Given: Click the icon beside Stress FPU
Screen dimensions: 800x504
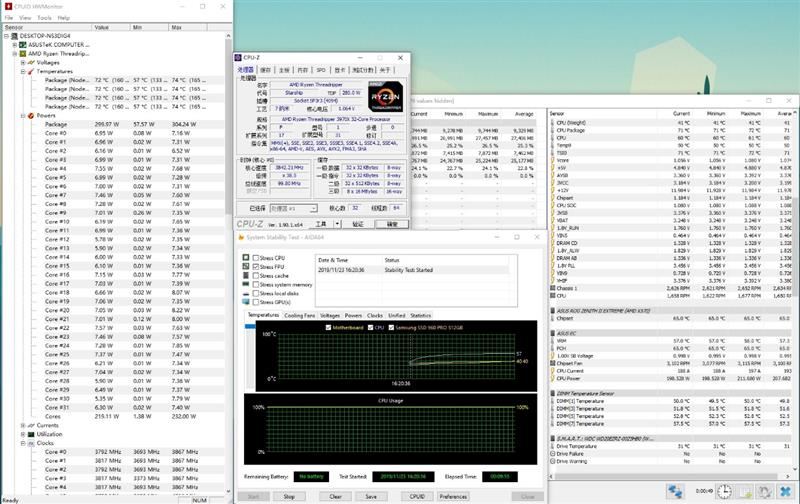Looking at the screenshot, I should (x=246, y=266).
